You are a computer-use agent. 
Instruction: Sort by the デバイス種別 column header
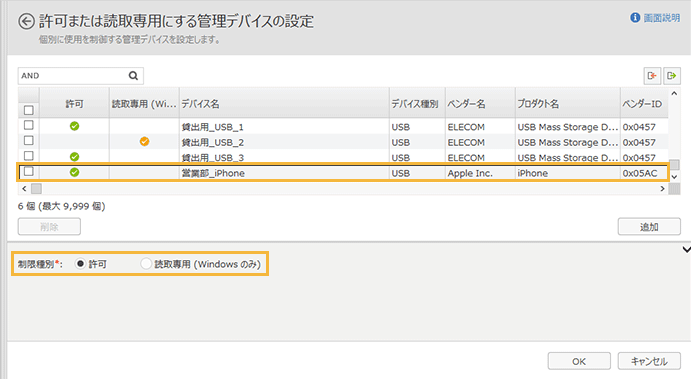tap(417, 104)
